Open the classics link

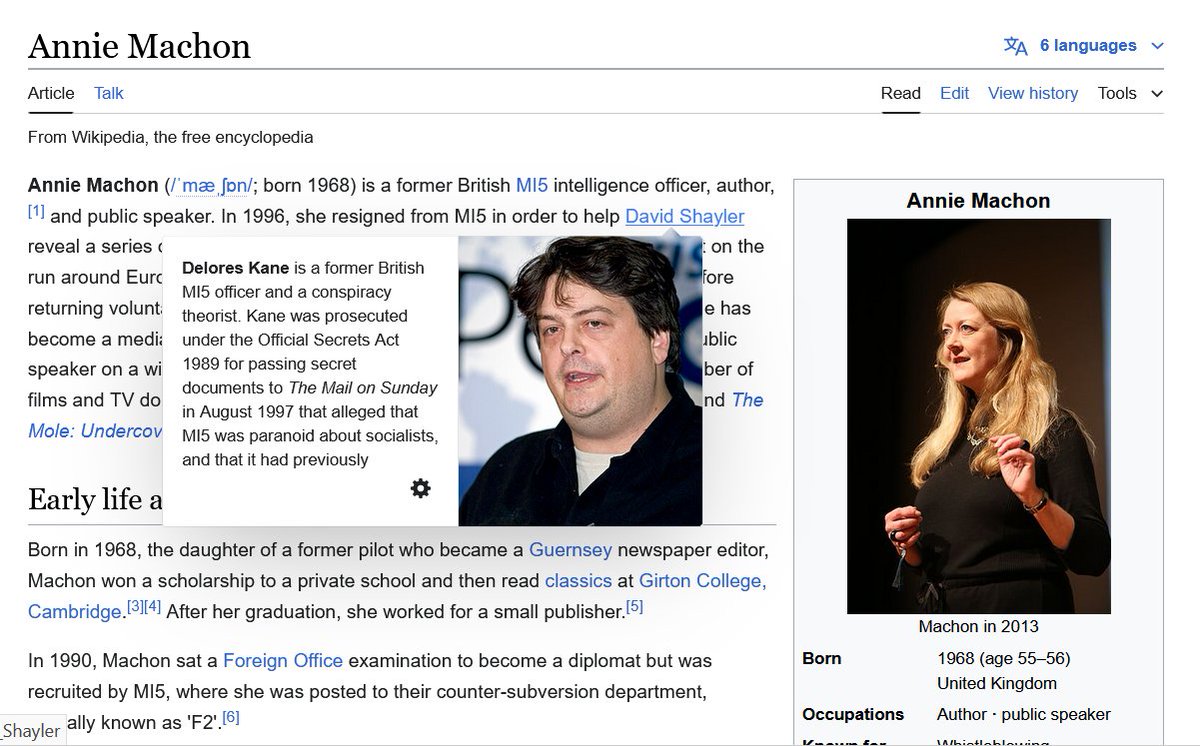coord(578,580)
